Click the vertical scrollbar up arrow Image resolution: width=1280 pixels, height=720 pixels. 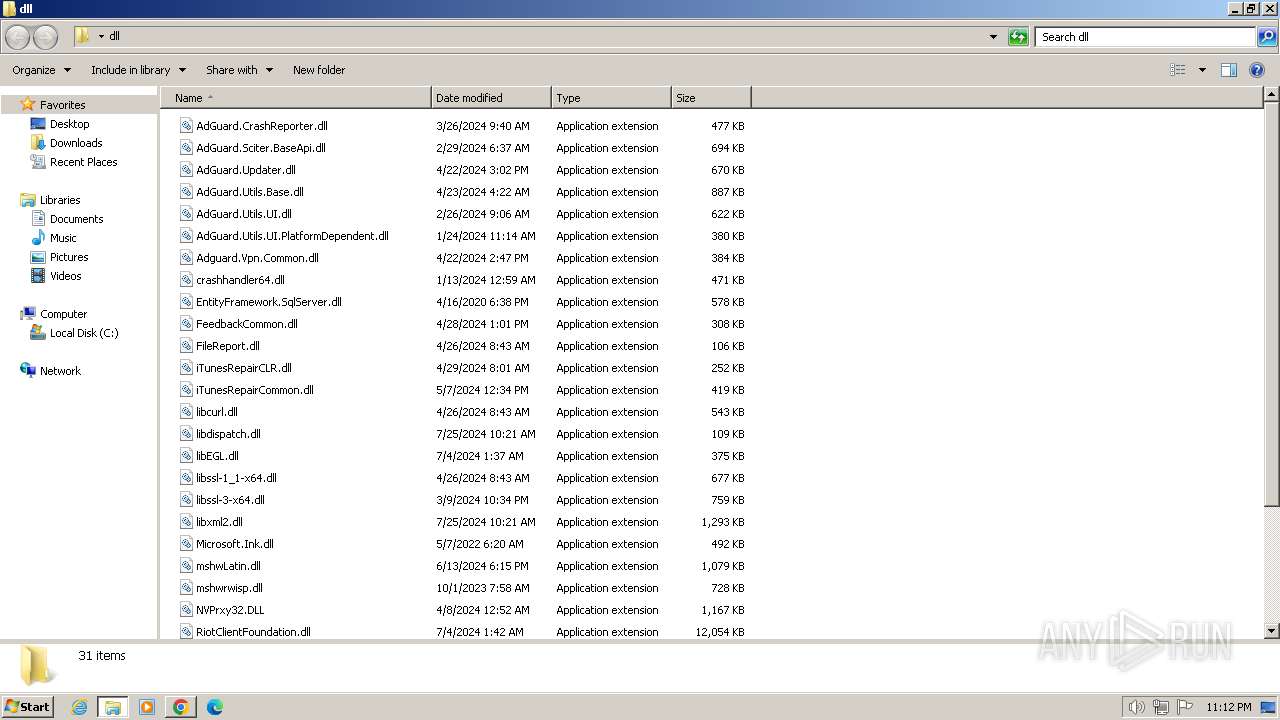tap(1272, 95)
